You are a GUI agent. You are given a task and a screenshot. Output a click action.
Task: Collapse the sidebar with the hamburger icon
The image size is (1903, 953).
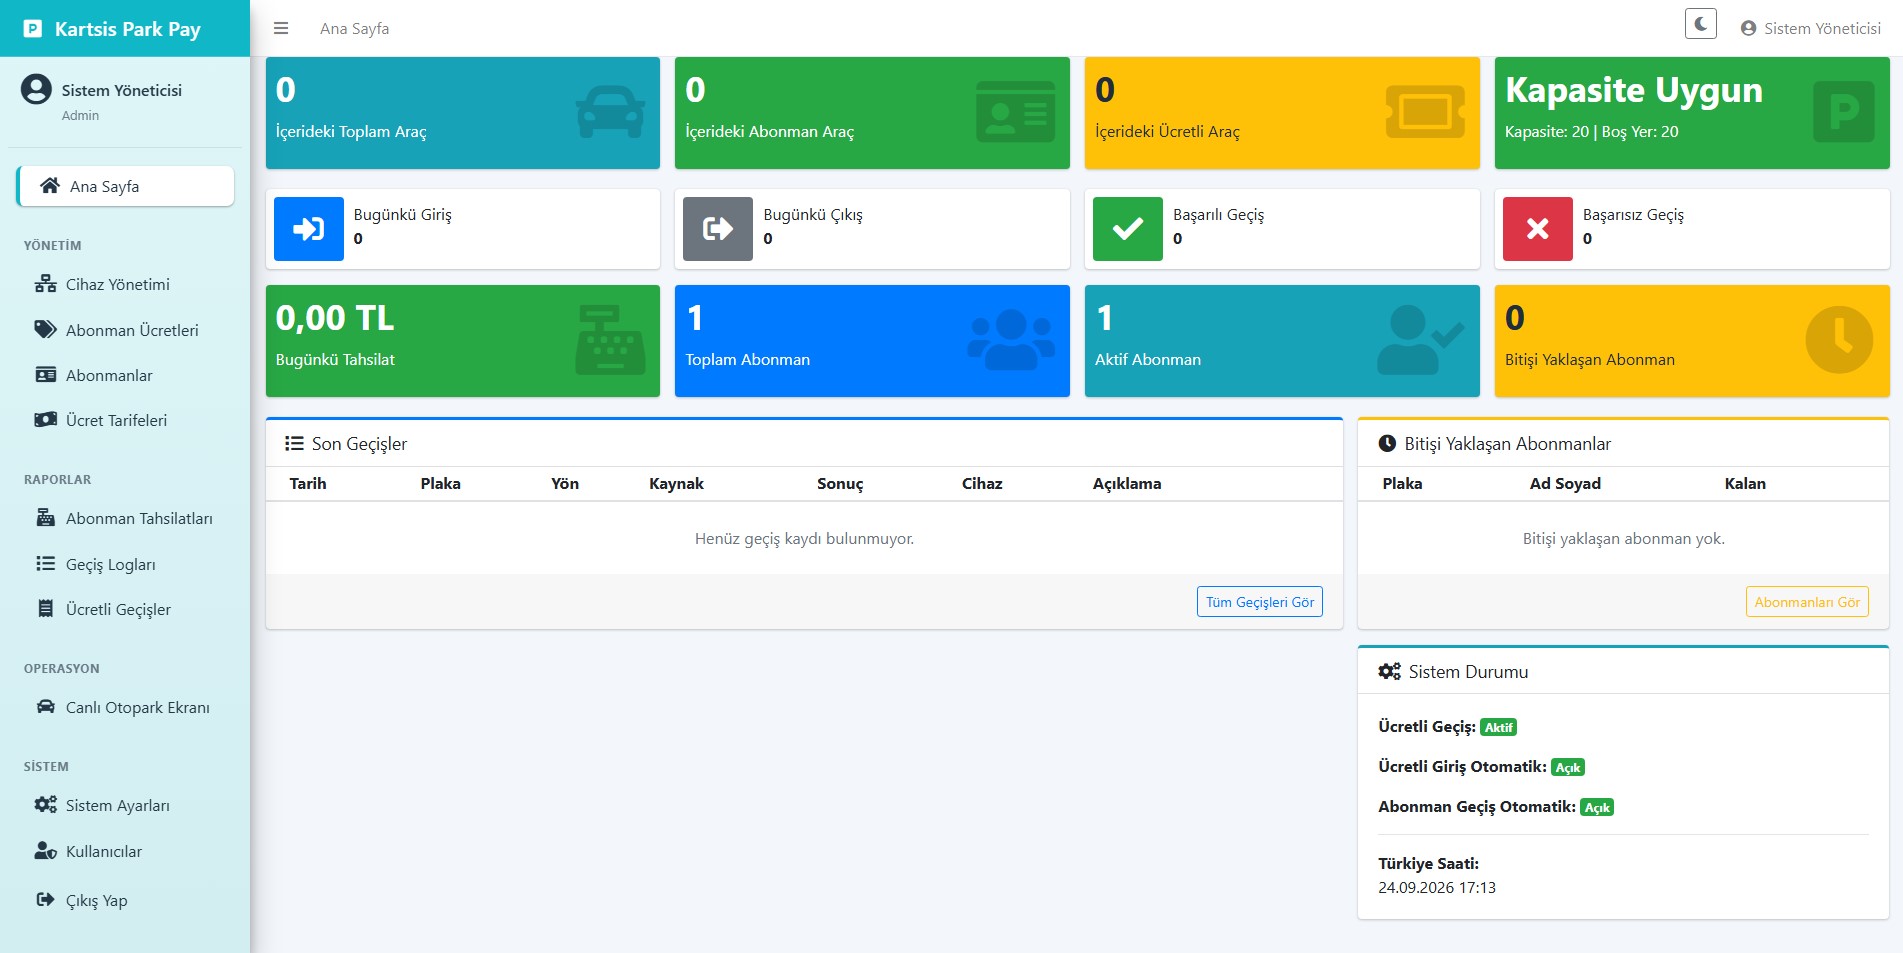pos(281,28)
